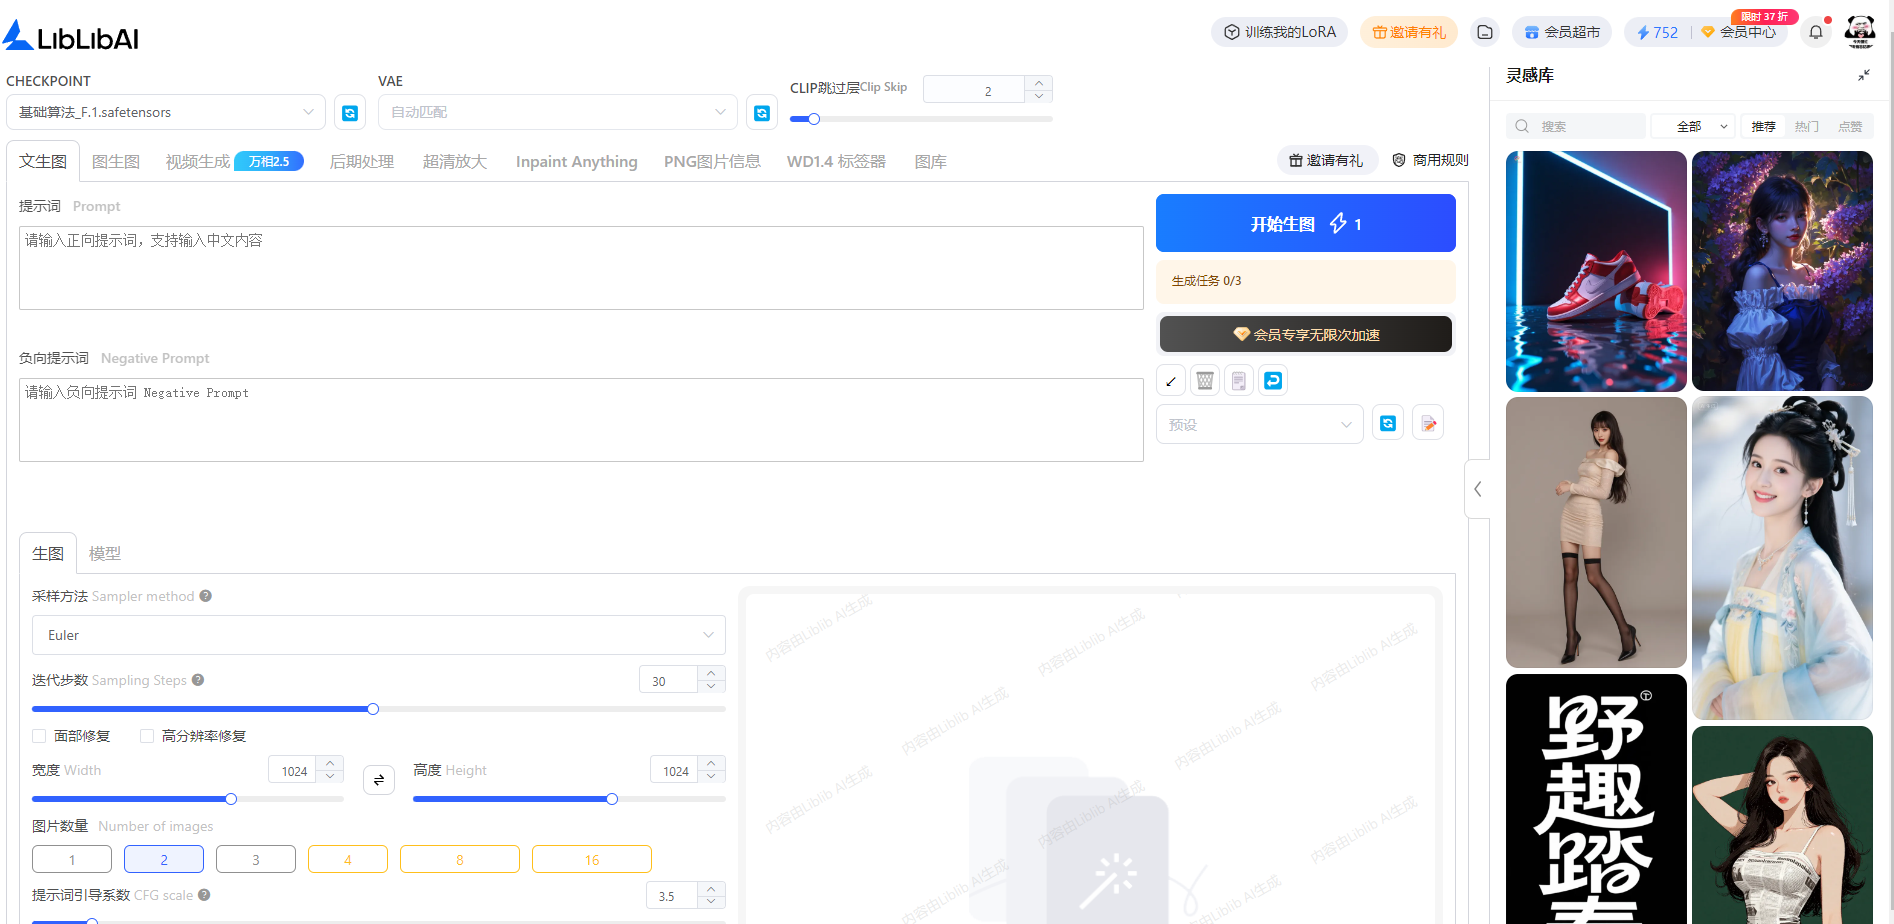Open 商用规则 link

coord(1431,160)
